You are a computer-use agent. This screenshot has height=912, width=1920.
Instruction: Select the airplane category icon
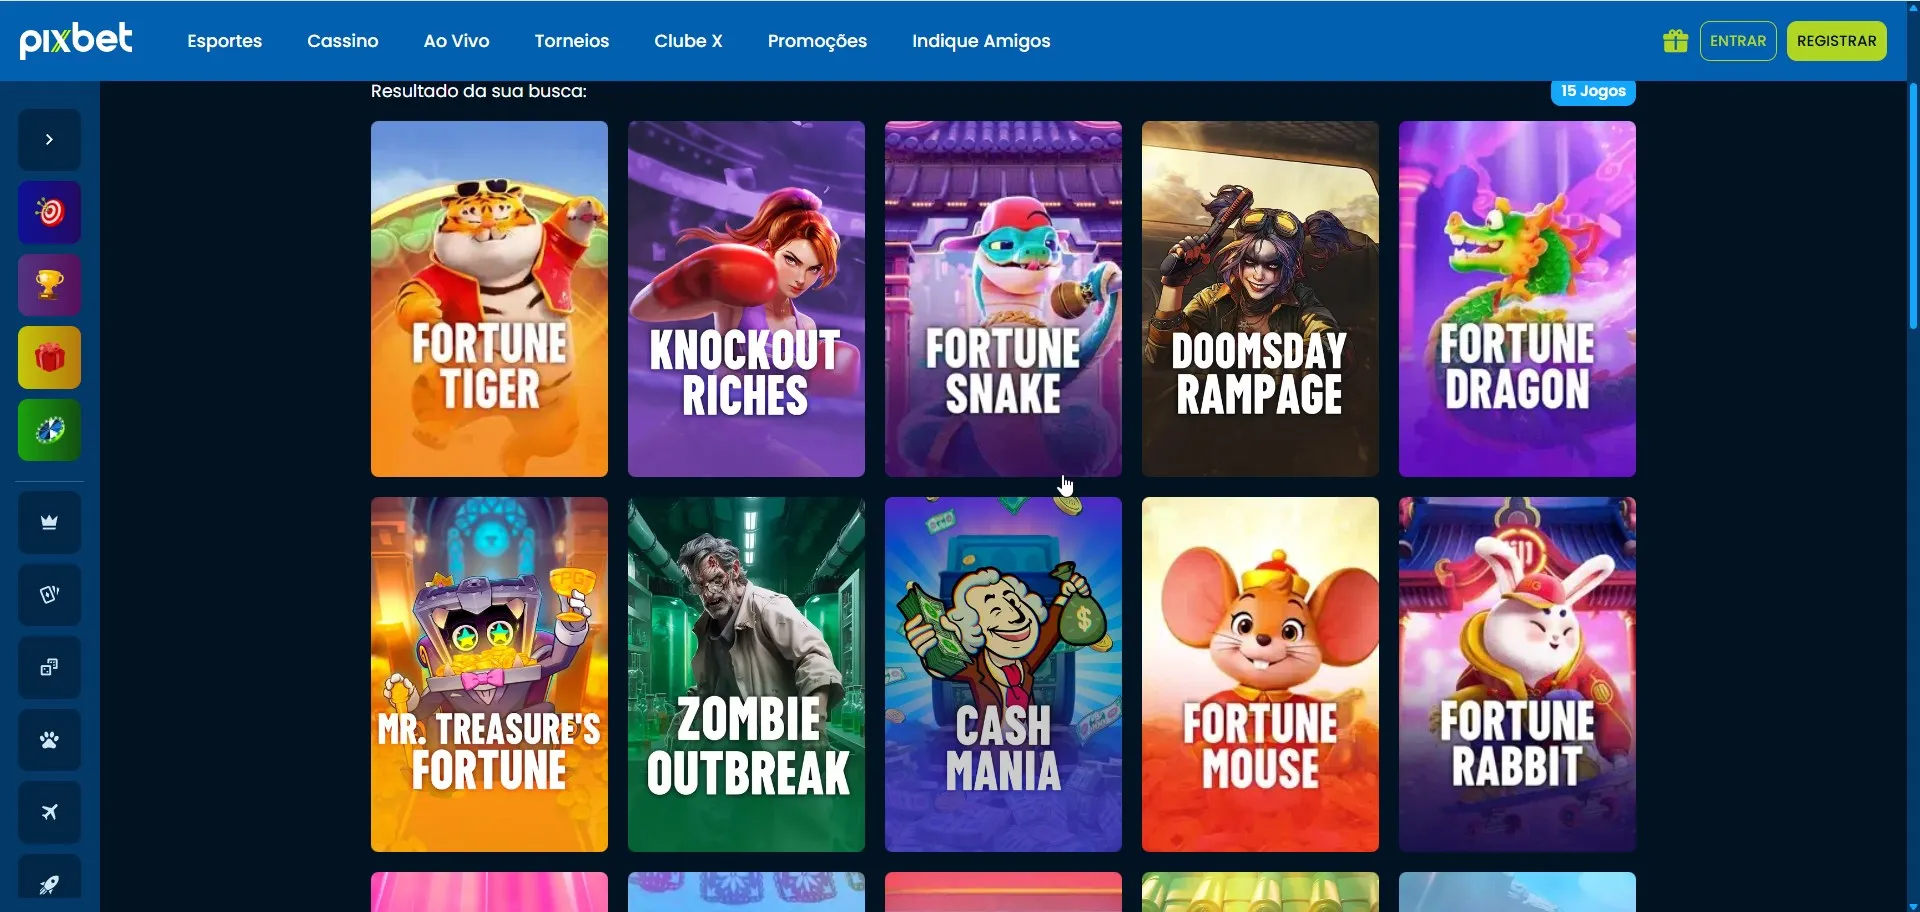click(49, 812)
